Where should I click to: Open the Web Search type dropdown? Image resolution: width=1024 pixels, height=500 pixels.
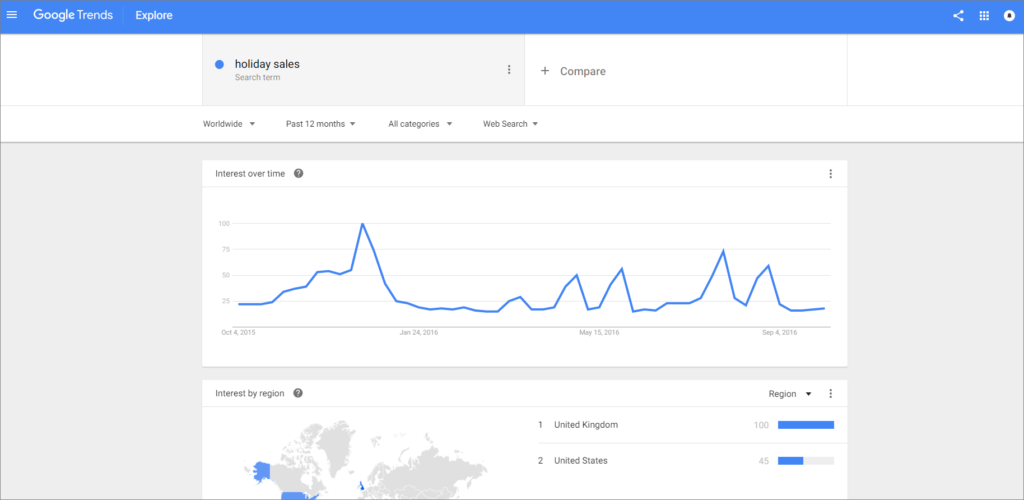(510, 124)
